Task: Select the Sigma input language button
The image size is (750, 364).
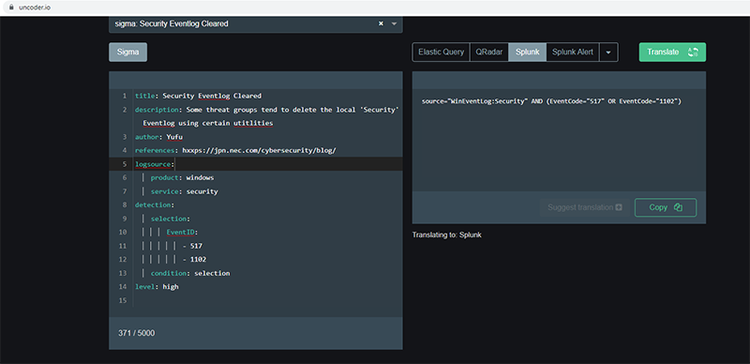Action: point(128,52)
